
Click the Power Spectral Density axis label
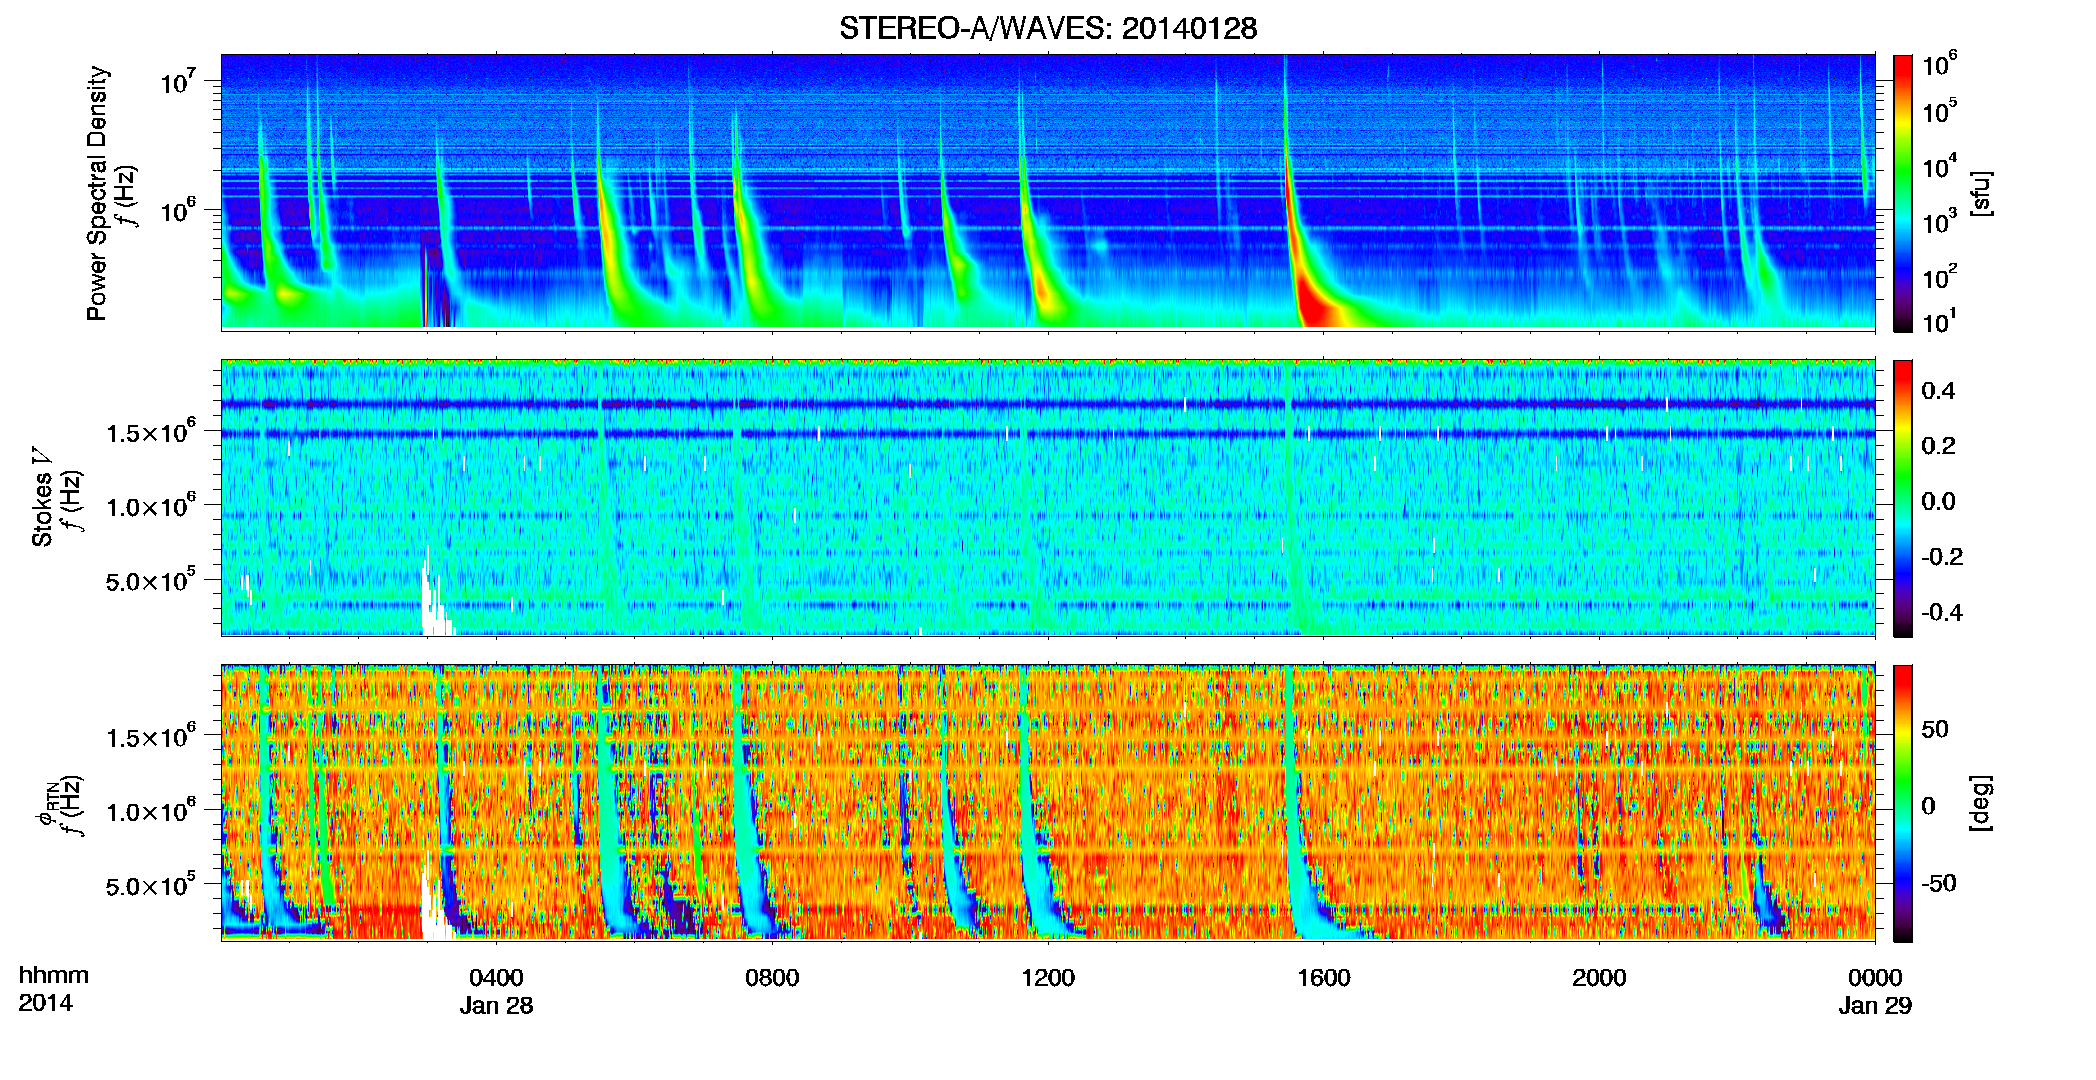pos(97,193)
